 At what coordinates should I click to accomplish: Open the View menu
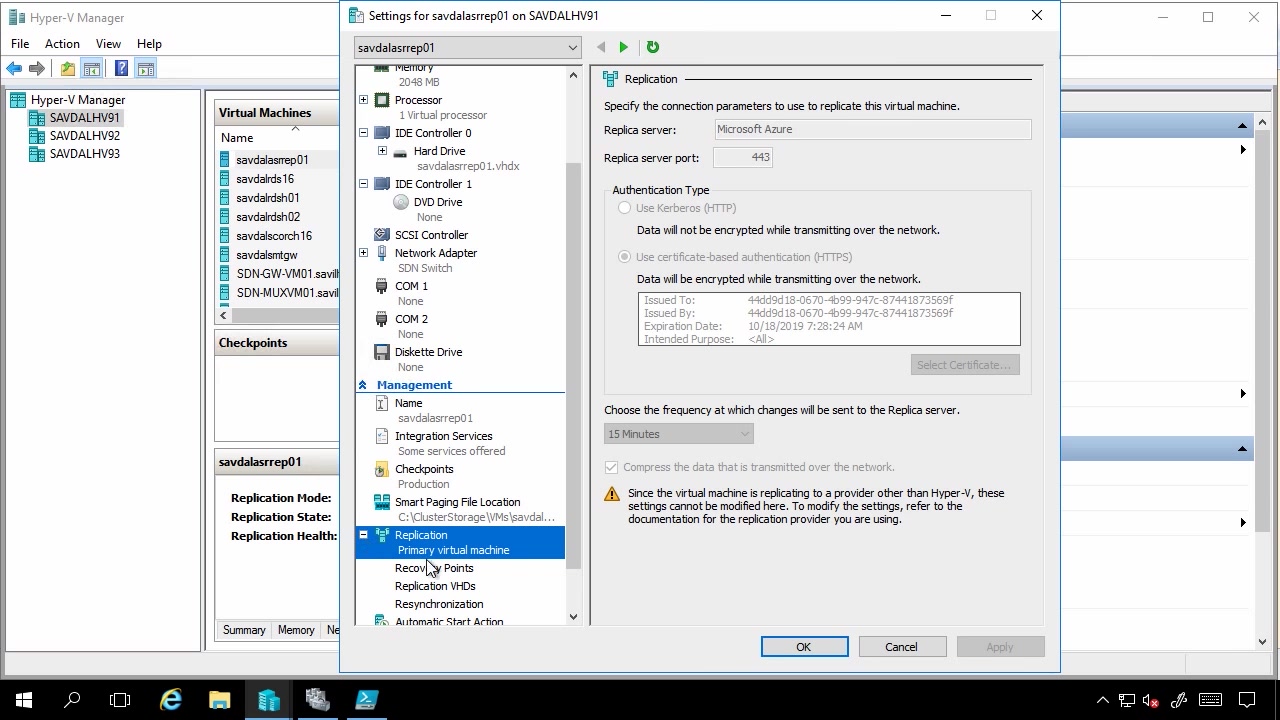click(108, 44)
